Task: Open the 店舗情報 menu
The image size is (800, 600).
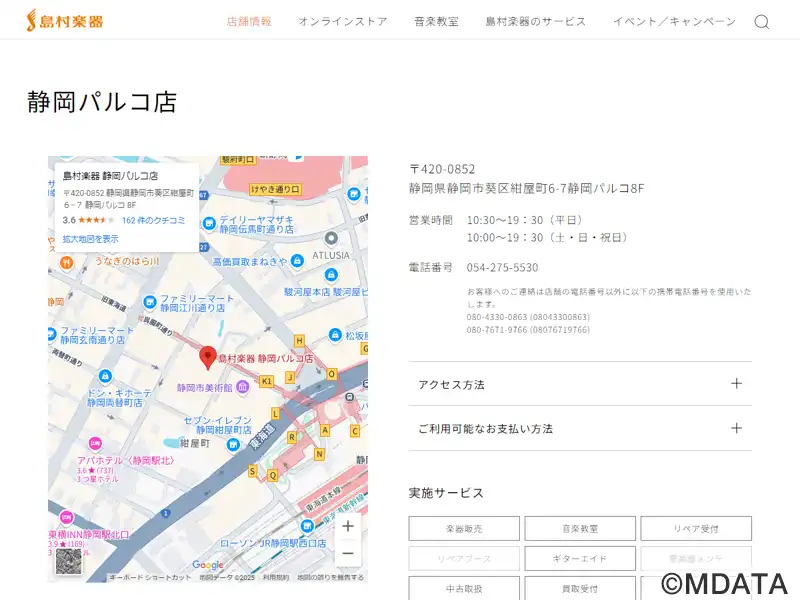Action: [x=249, y=21]
